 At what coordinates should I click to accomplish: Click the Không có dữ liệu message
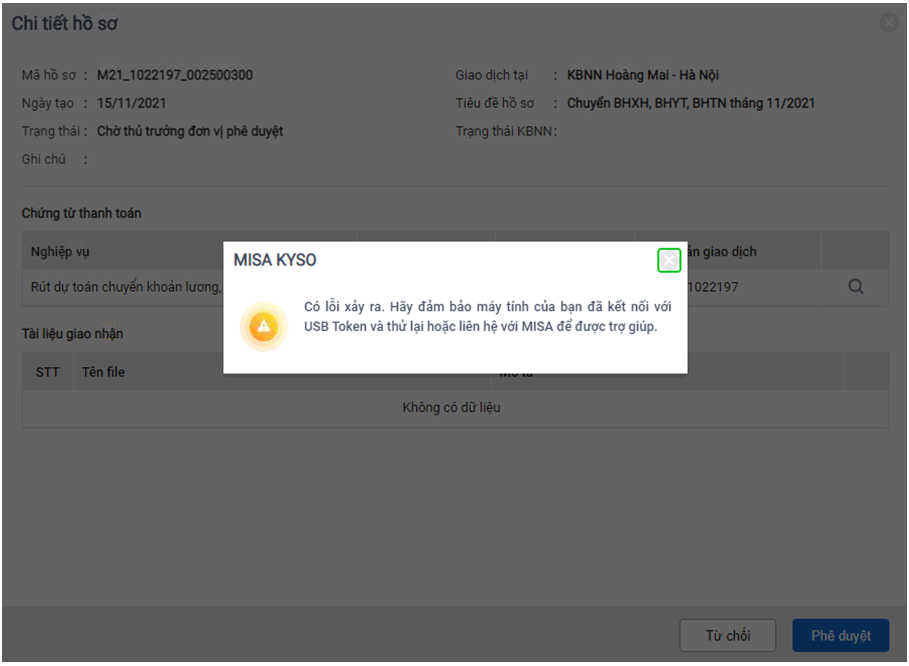(x=452, y=407)
